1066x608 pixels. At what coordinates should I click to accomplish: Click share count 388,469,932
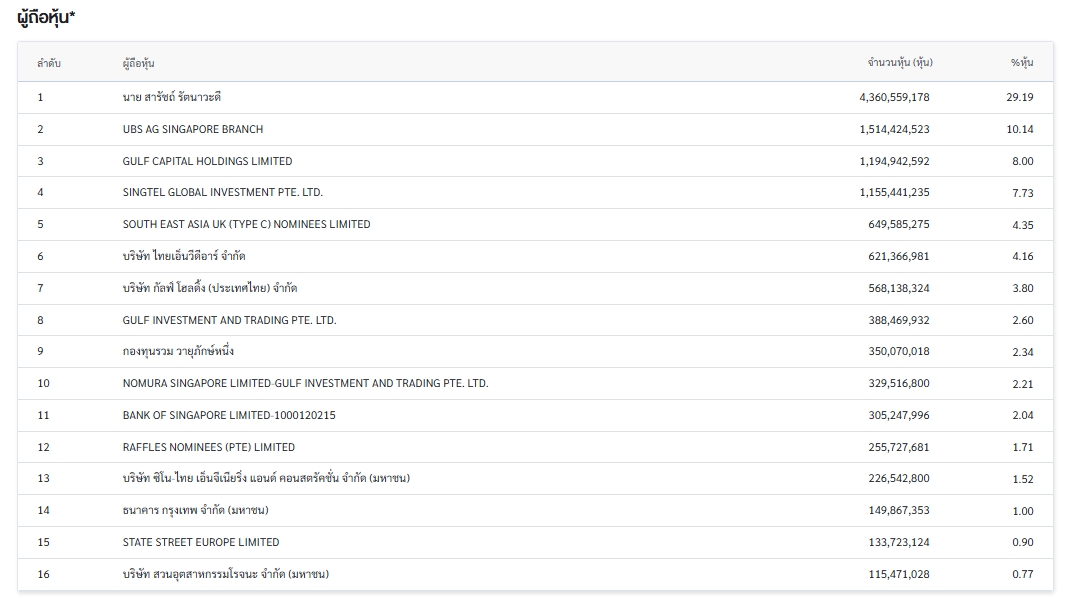(x=899, y=320)
